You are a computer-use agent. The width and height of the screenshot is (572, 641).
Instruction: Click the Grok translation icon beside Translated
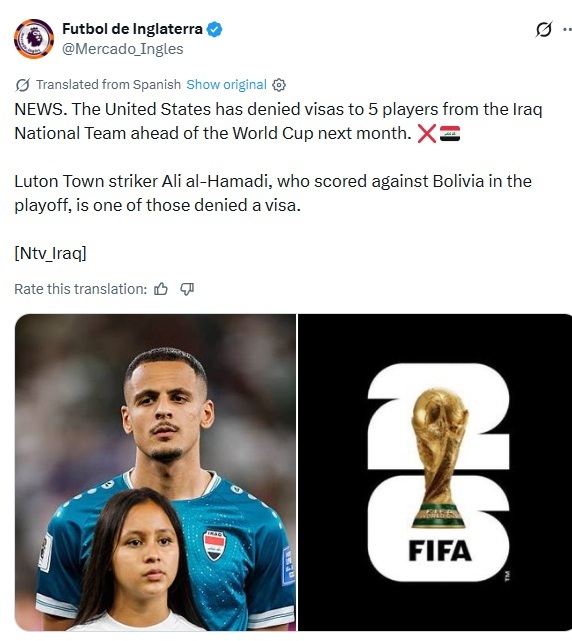pyautogui.click(x=22, y=85)
